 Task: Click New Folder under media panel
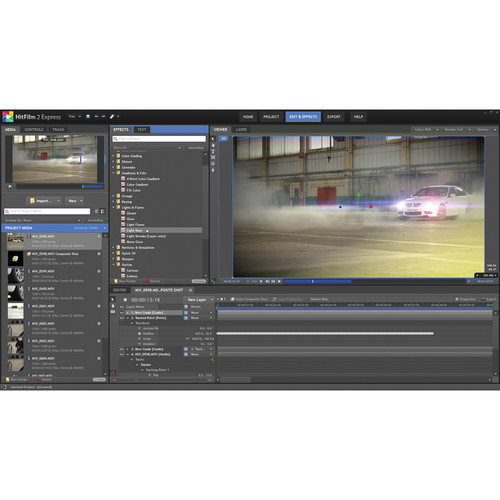point(17,380)
